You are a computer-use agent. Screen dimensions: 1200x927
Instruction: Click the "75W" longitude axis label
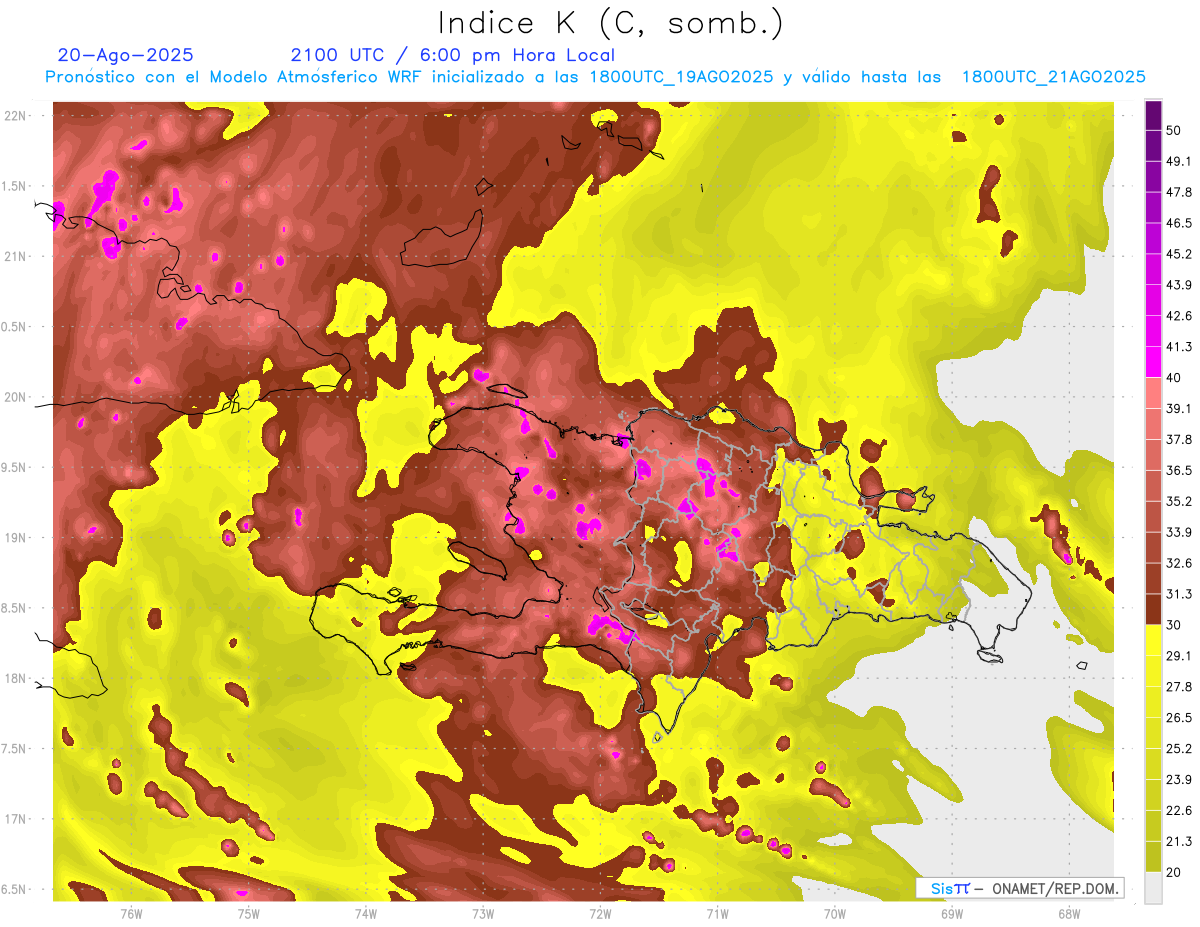click(249, 912)
